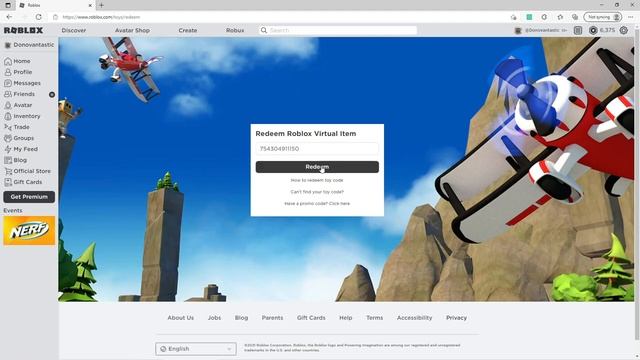Viewport: 640px width, 360px height.
Task: Click the browser tab actions icon
Action: tap(8, 5)
